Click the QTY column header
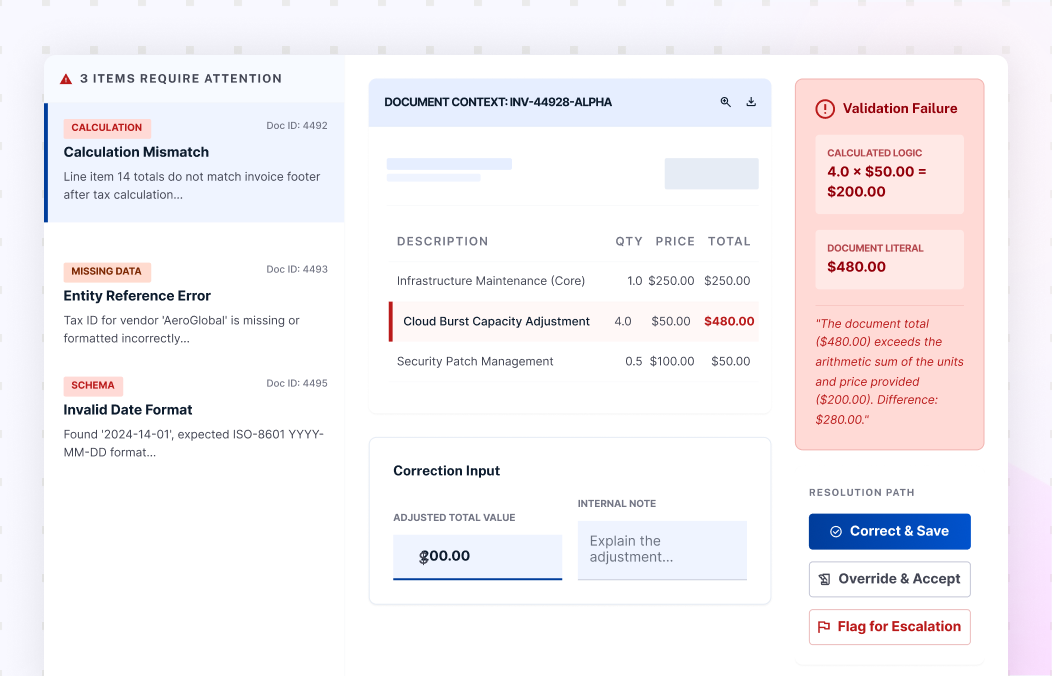 click(629, 241)
